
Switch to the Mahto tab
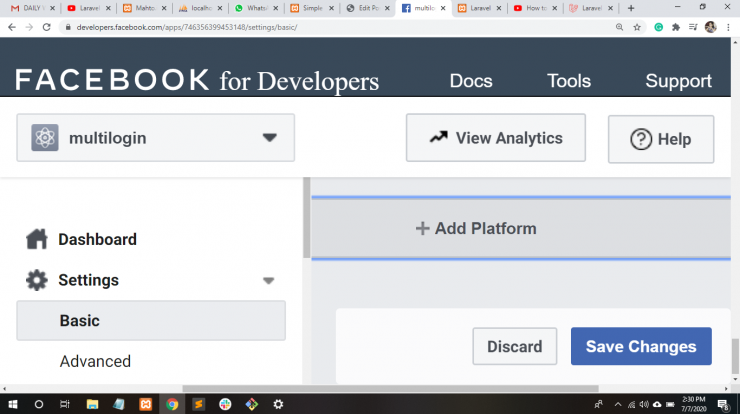pyautogui.click(x=145, y=8)
